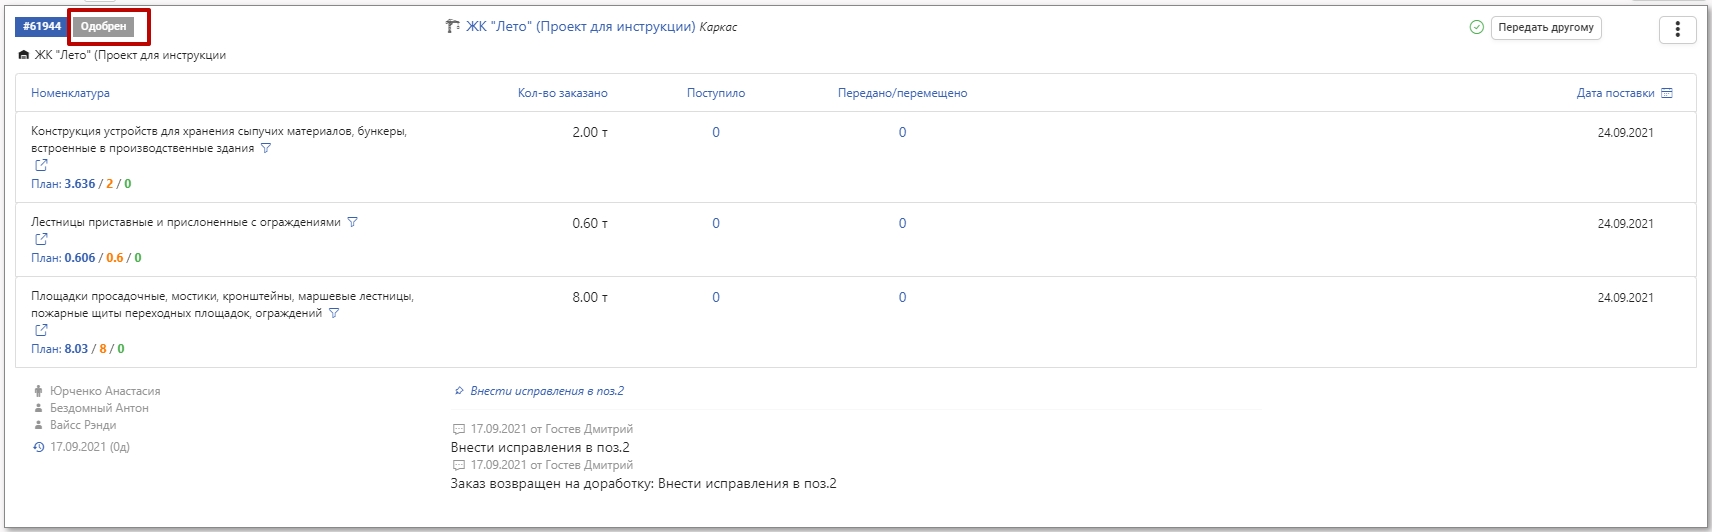Open the ЖК "Лето" project link in header
This screenshot has width=1712, height=532.
[580, 27]
